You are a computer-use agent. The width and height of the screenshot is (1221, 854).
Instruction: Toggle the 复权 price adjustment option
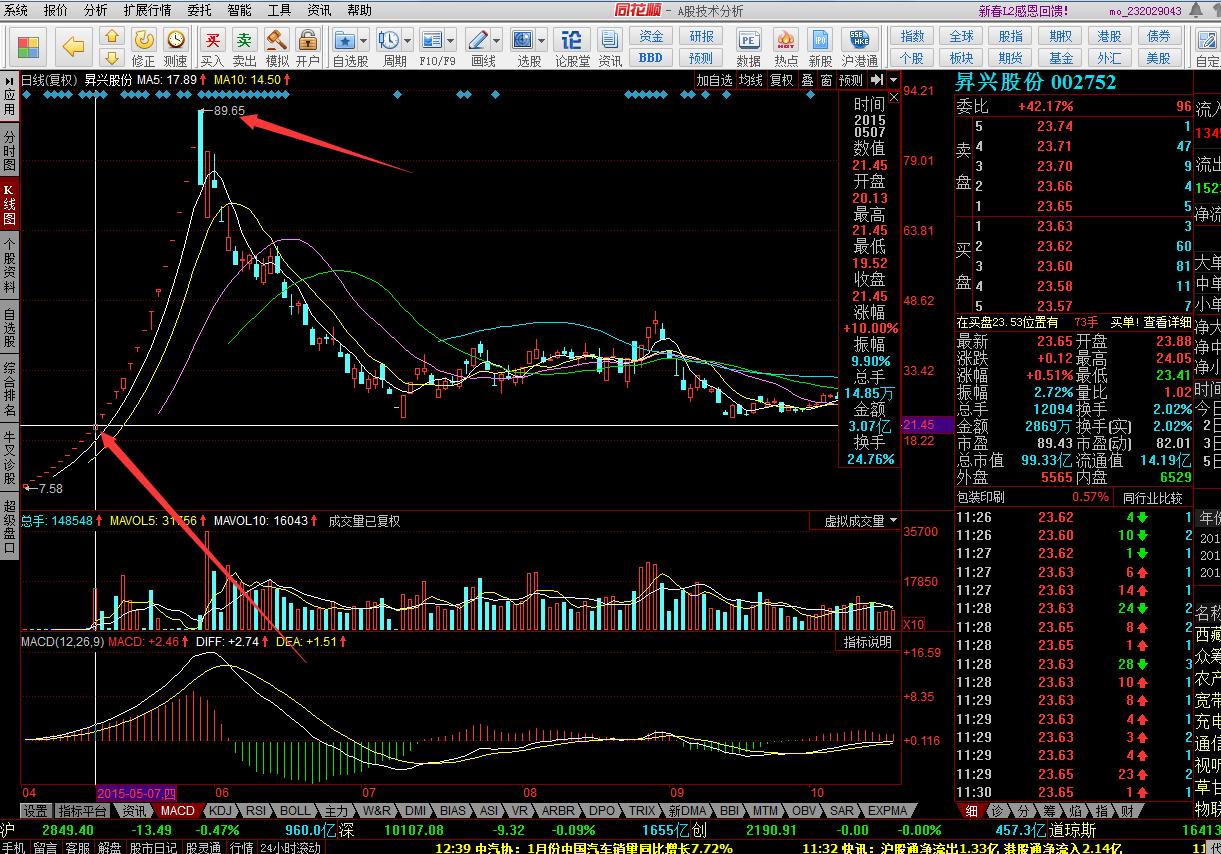781,80
